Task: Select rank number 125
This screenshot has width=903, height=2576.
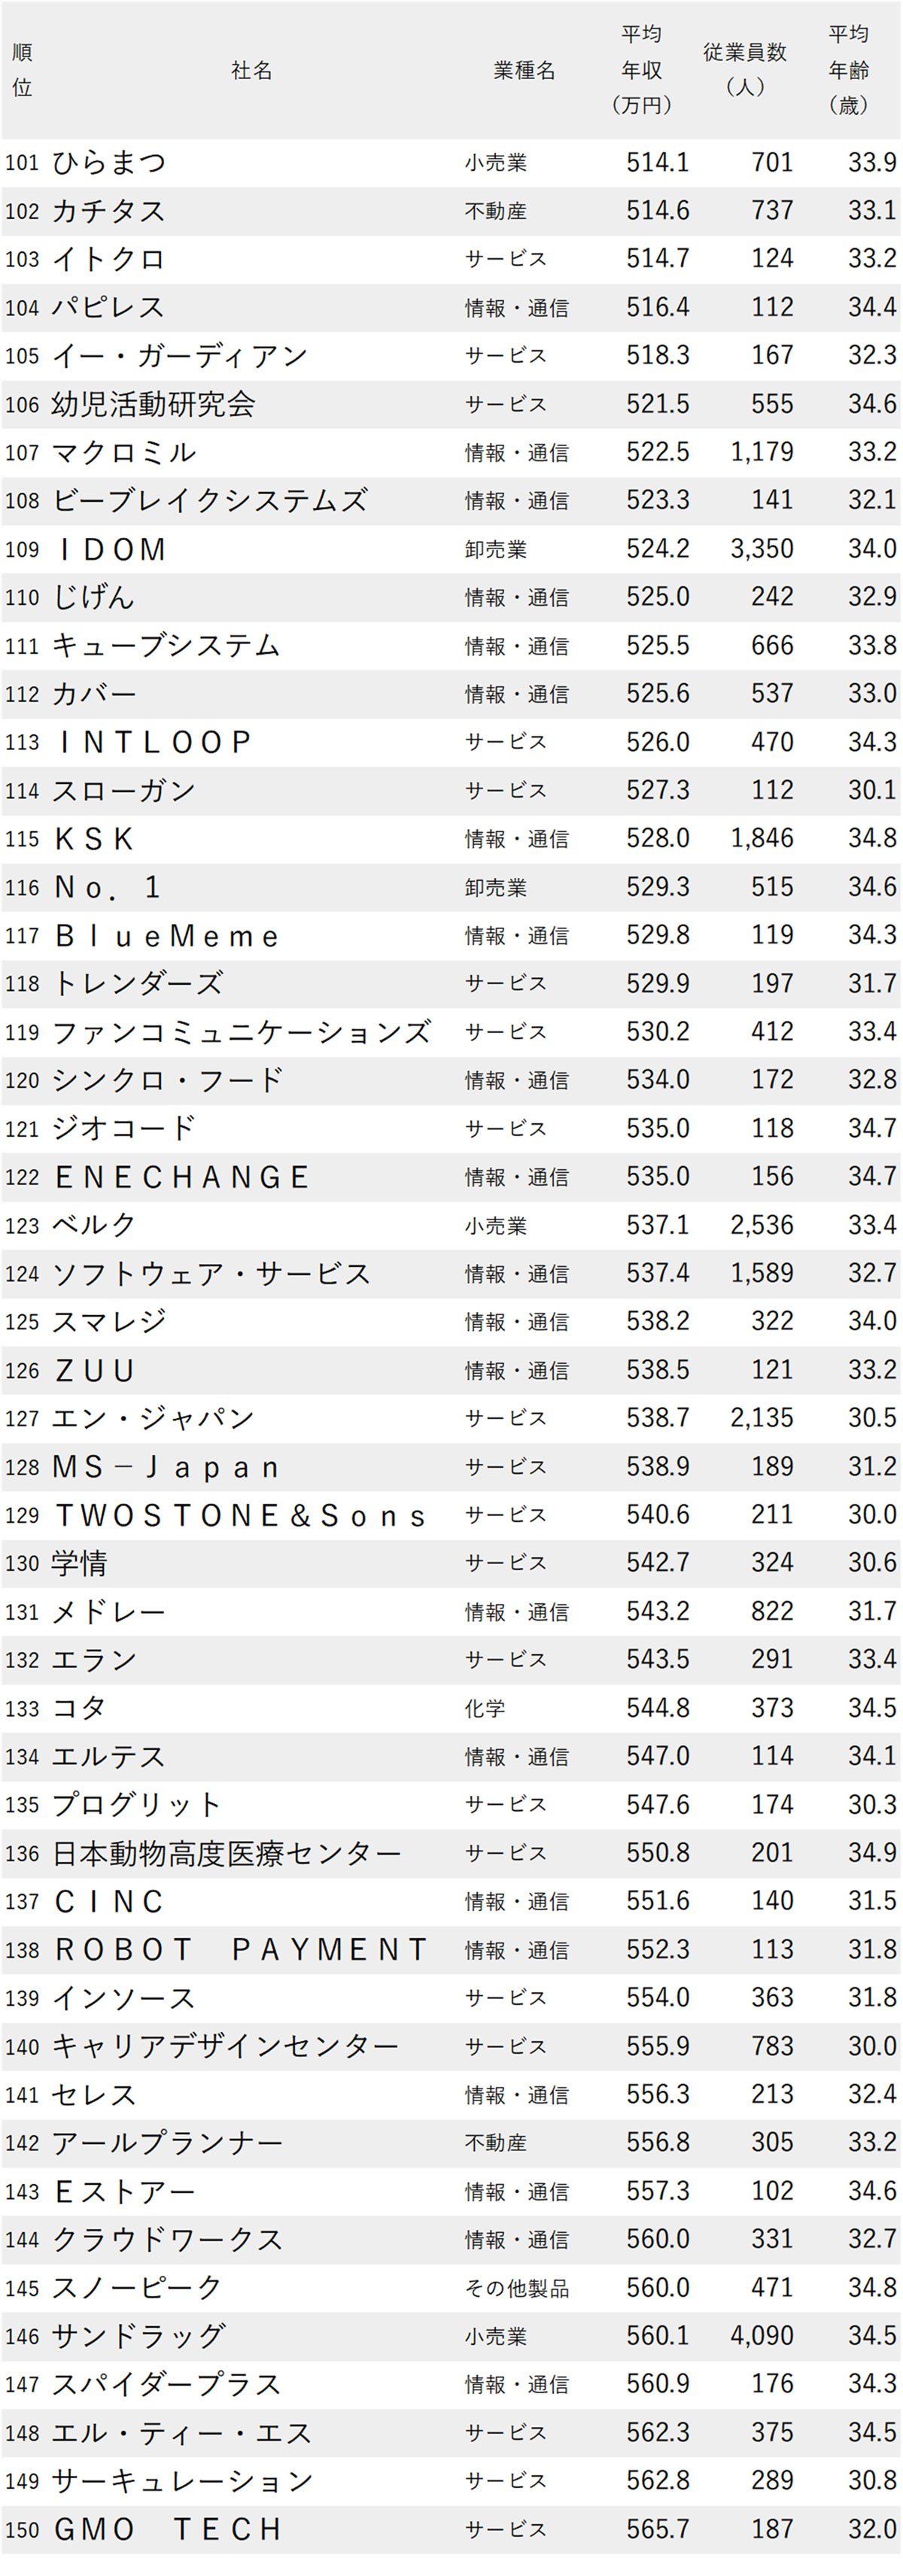Action: pos(22,1322)
